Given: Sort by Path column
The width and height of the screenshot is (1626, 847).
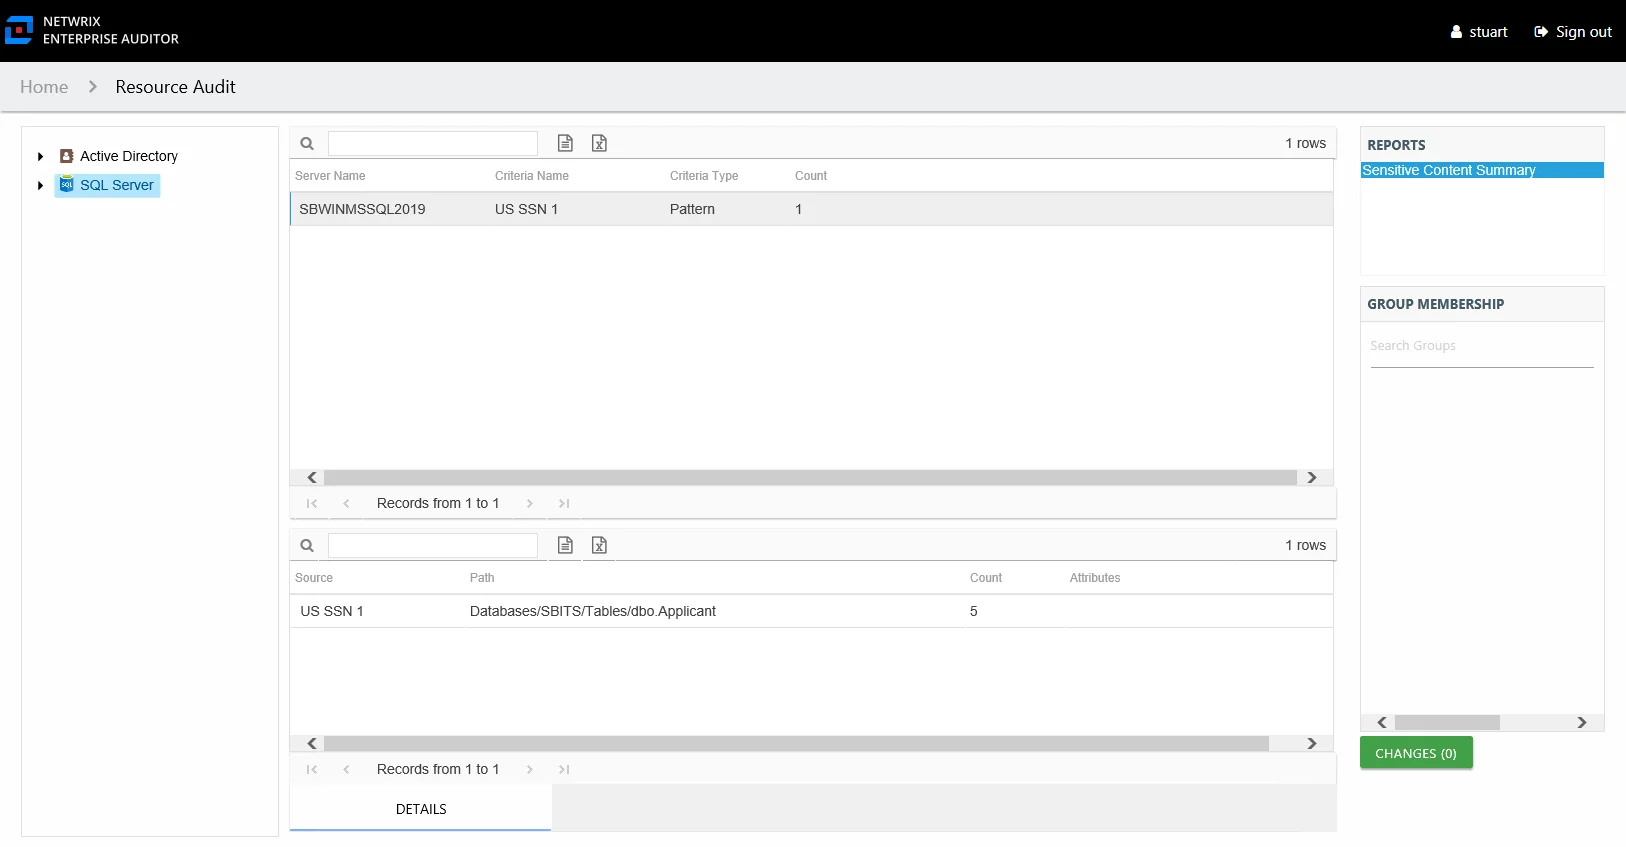Looking at the screenshot, I should coord(482,578).
